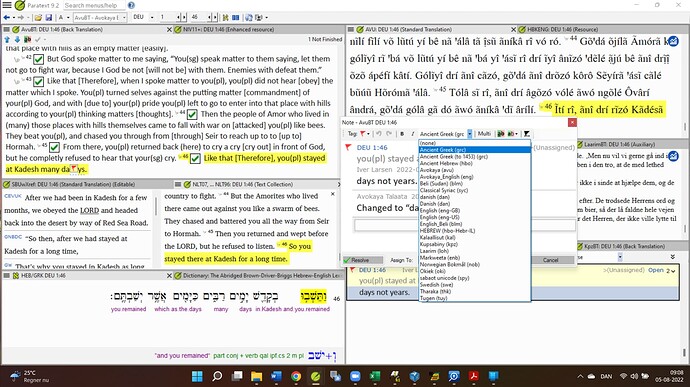Select Tugen (tuy) language
Viewport: 690px width, 387px height.
(474, 298)
